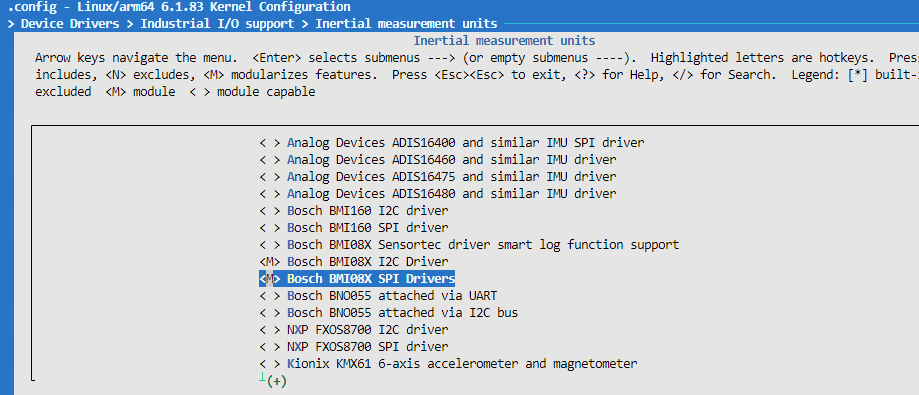The width and height of the screenshot is (919, 395).
Task: Toggle the BNO055 attached via I2C bus option
Action: (270, 313)
